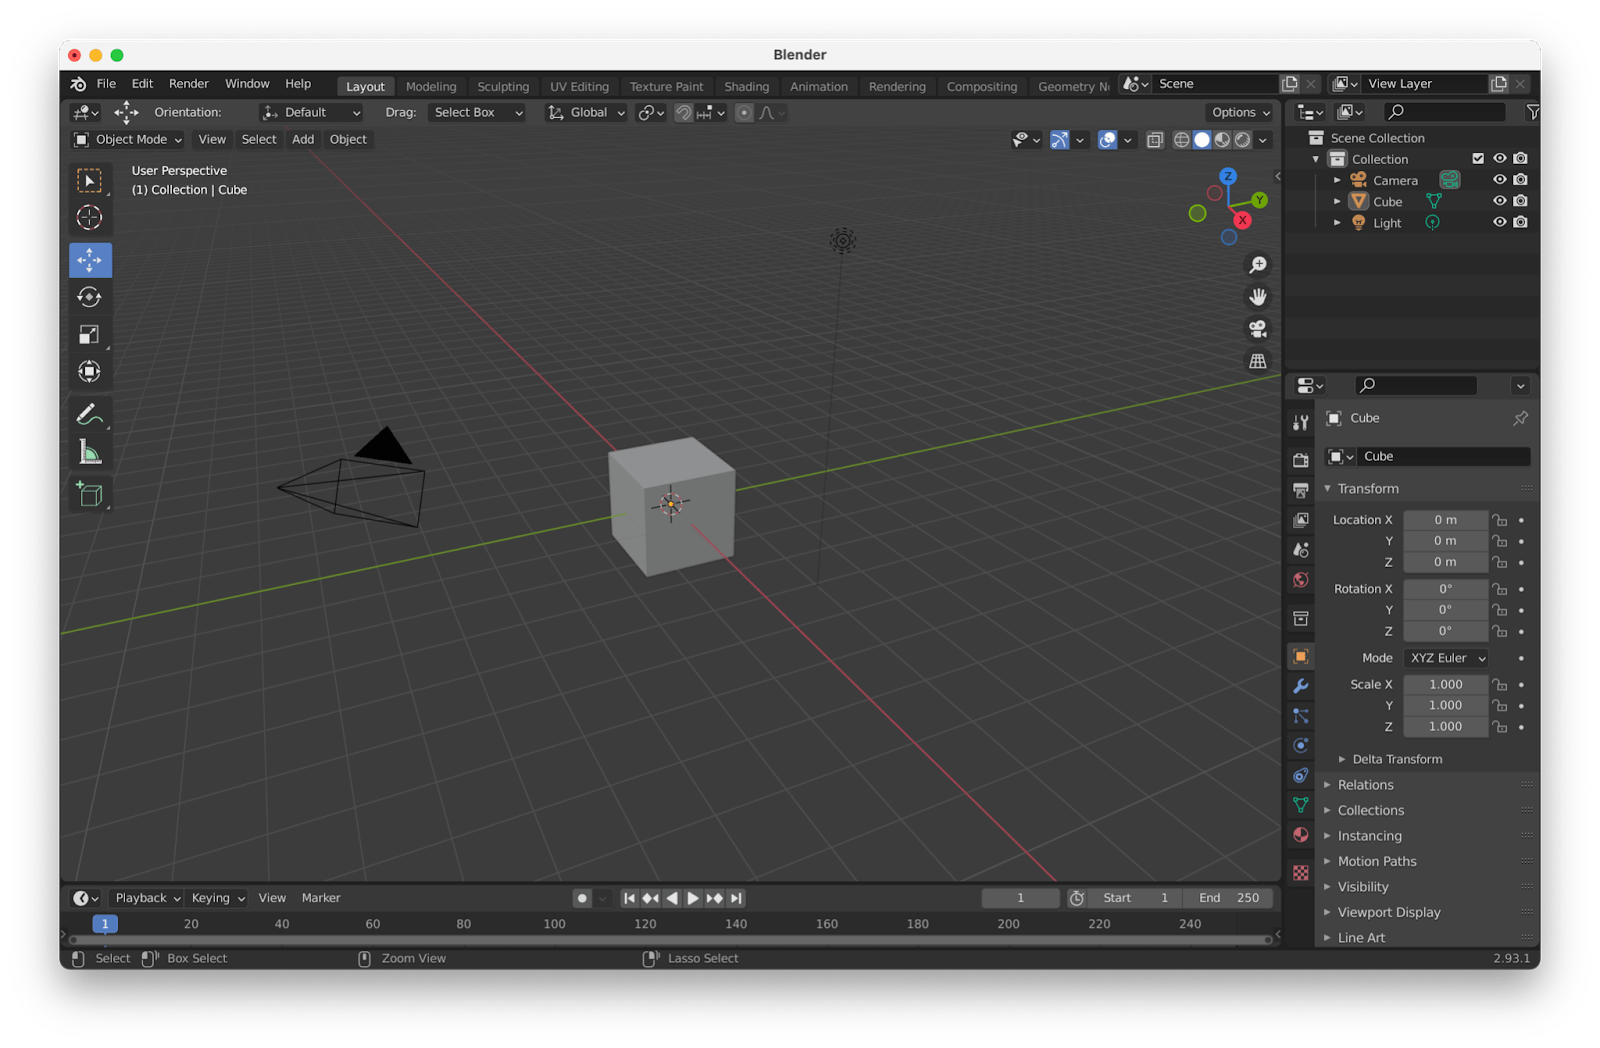Expand the Delta Transform panel
Viewport: 1600px width, 1048px height.
coord(1396,759)
